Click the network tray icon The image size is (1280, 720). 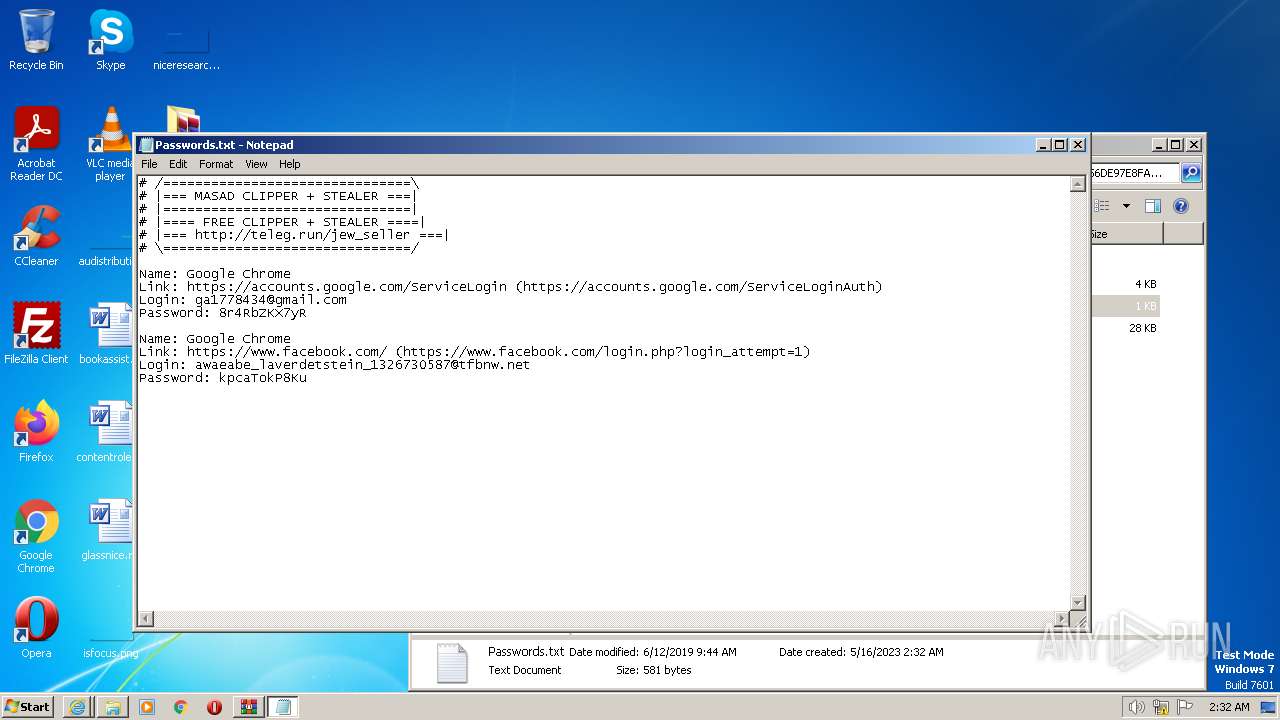1161,707
